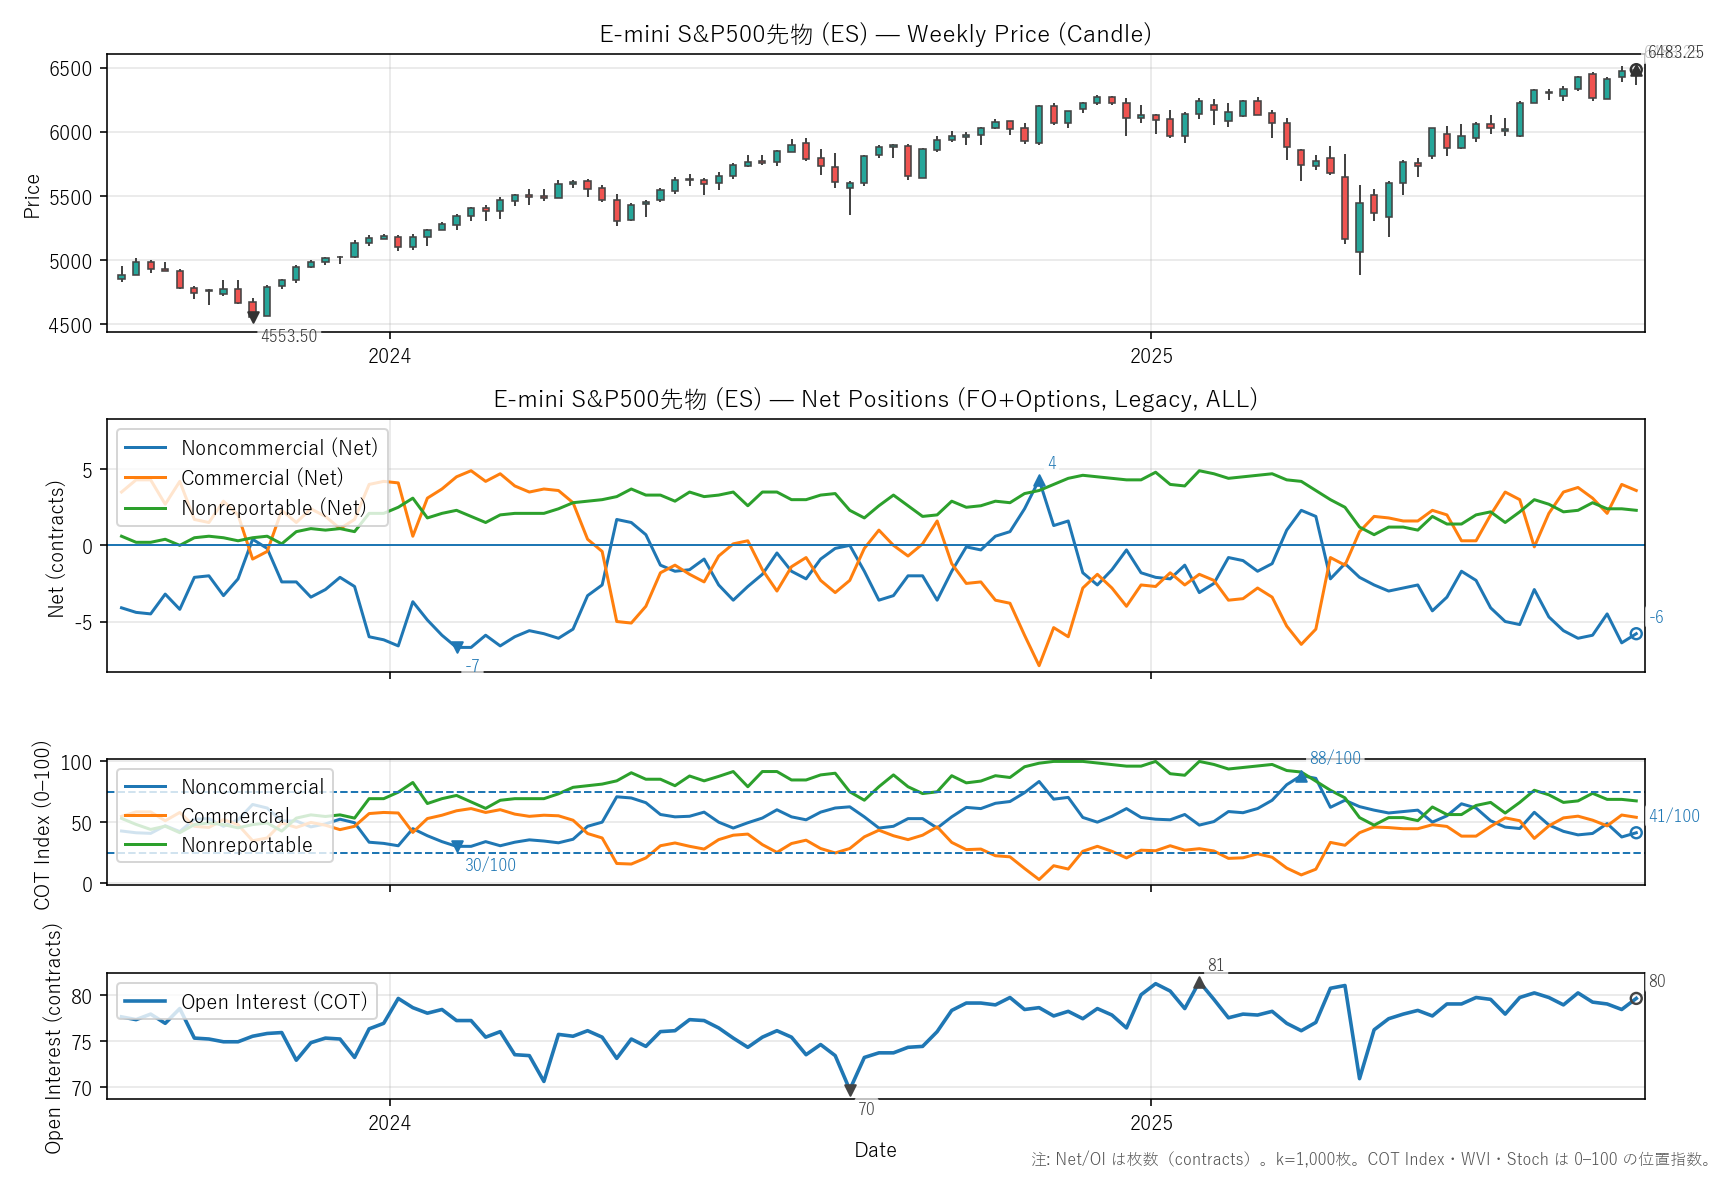Viewport: 1728px width, 1180px height.
Task: Click the orange Commercial (Net) legend line
Action: 146,478
